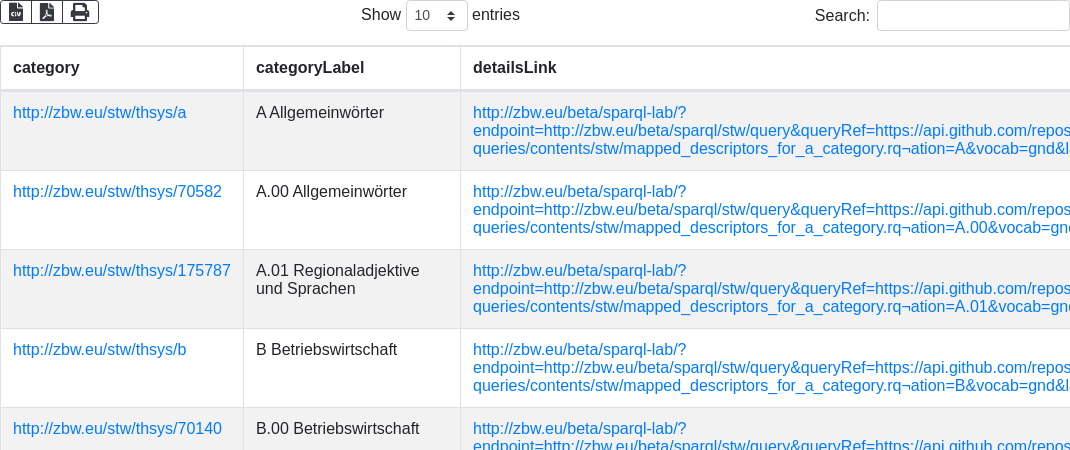Click the Search input field
The height and width of the screenshot is (450, 1070).
pos(972,16)
